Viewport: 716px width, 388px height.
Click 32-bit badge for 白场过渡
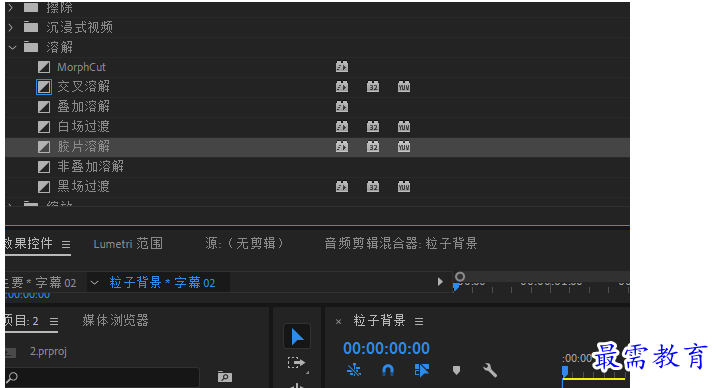(373, 126)
